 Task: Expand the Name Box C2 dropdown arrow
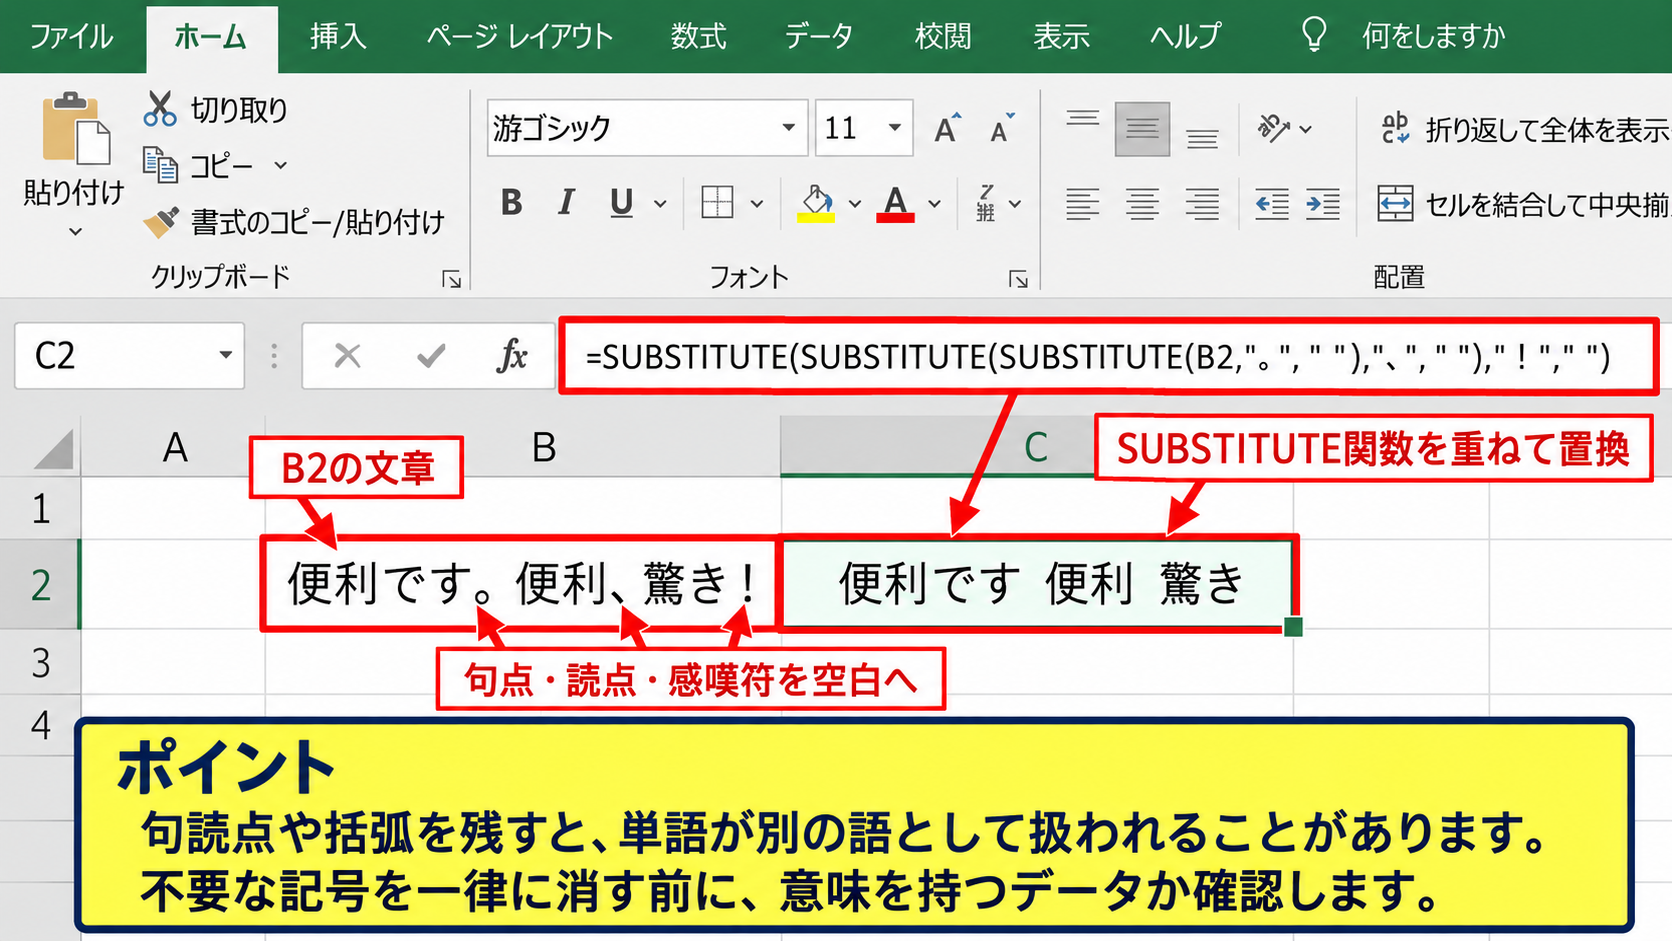226,355
